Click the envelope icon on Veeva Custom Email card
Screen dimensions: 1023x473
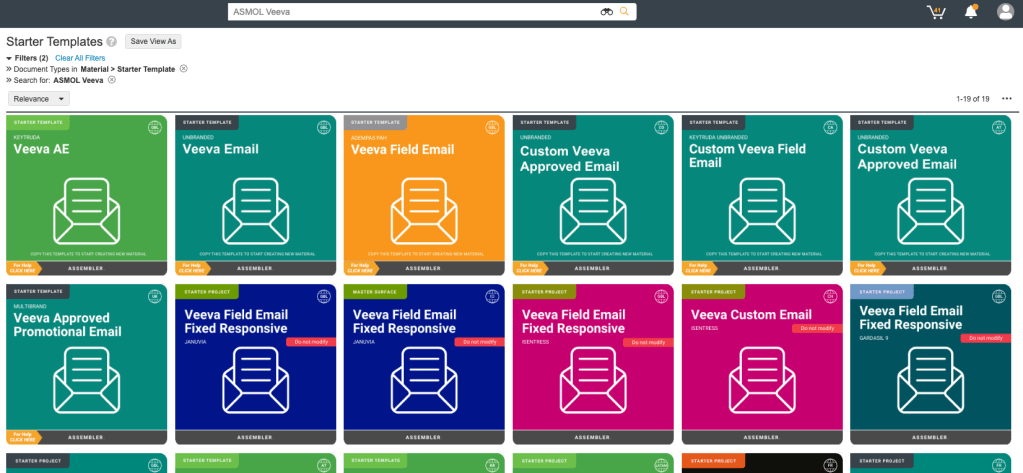[x=762, y=382]
